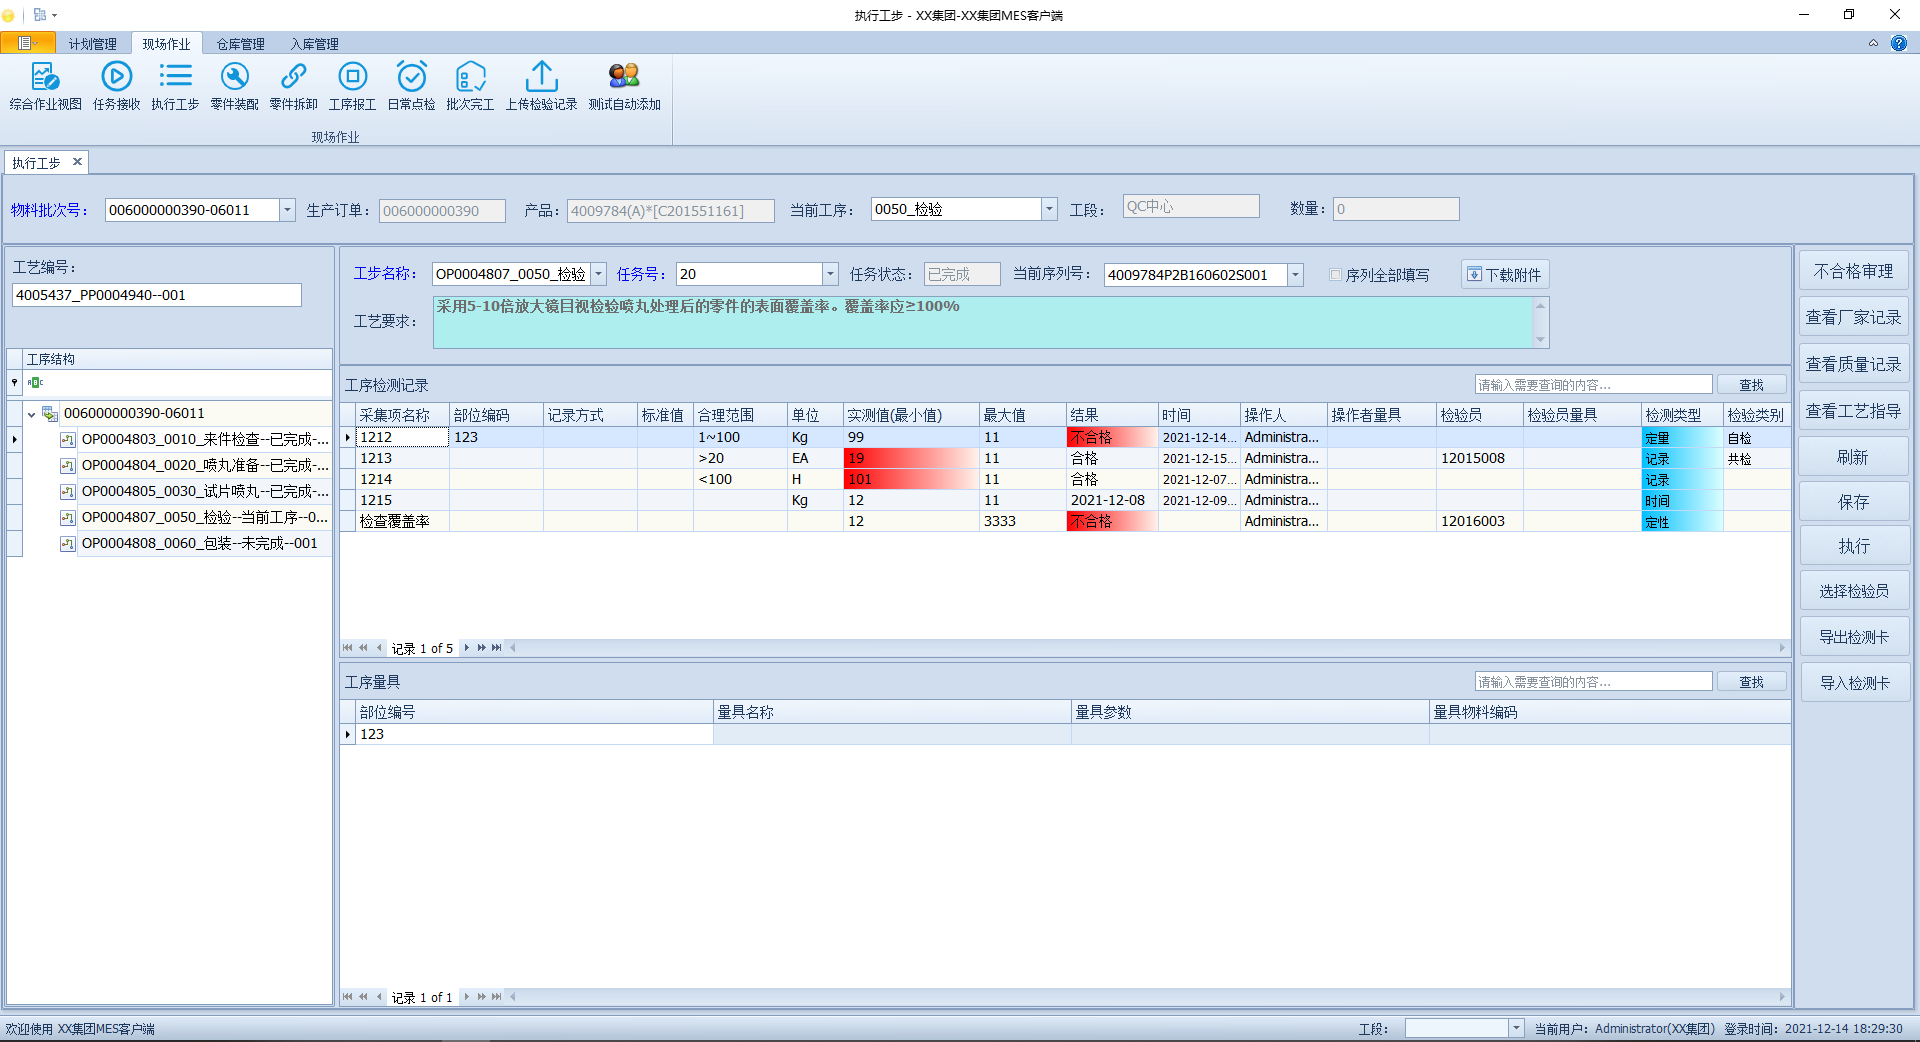
Task: Select the 任务接收 icon
Action: pos(116,85)
